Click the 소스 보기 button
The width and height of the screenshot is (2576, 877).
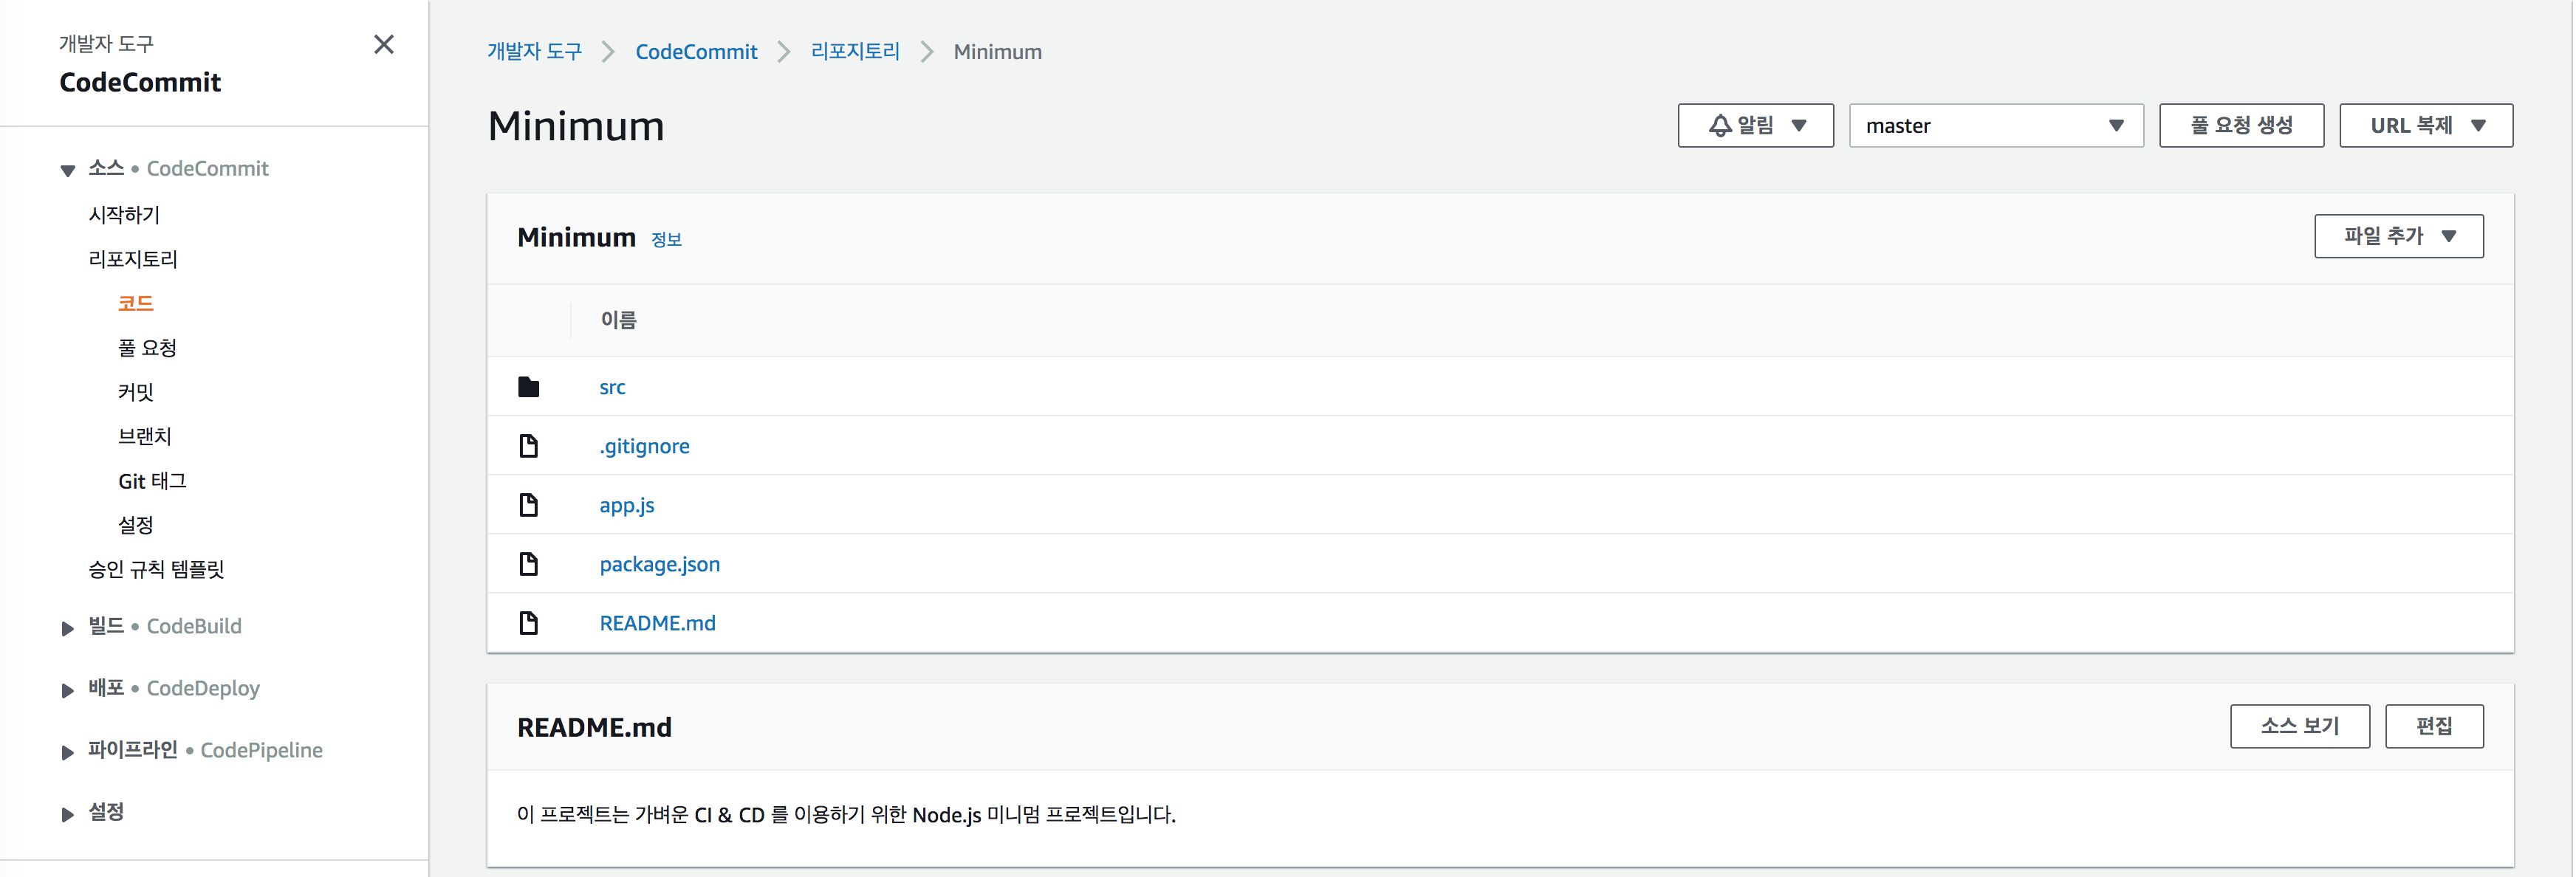(x=2298, y=726)
